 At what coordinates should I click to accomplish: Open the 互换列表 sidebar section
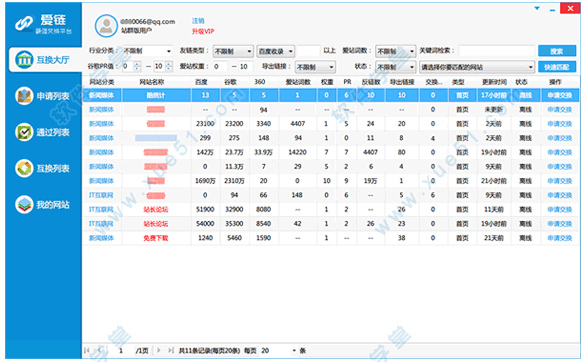coord(43,168)
